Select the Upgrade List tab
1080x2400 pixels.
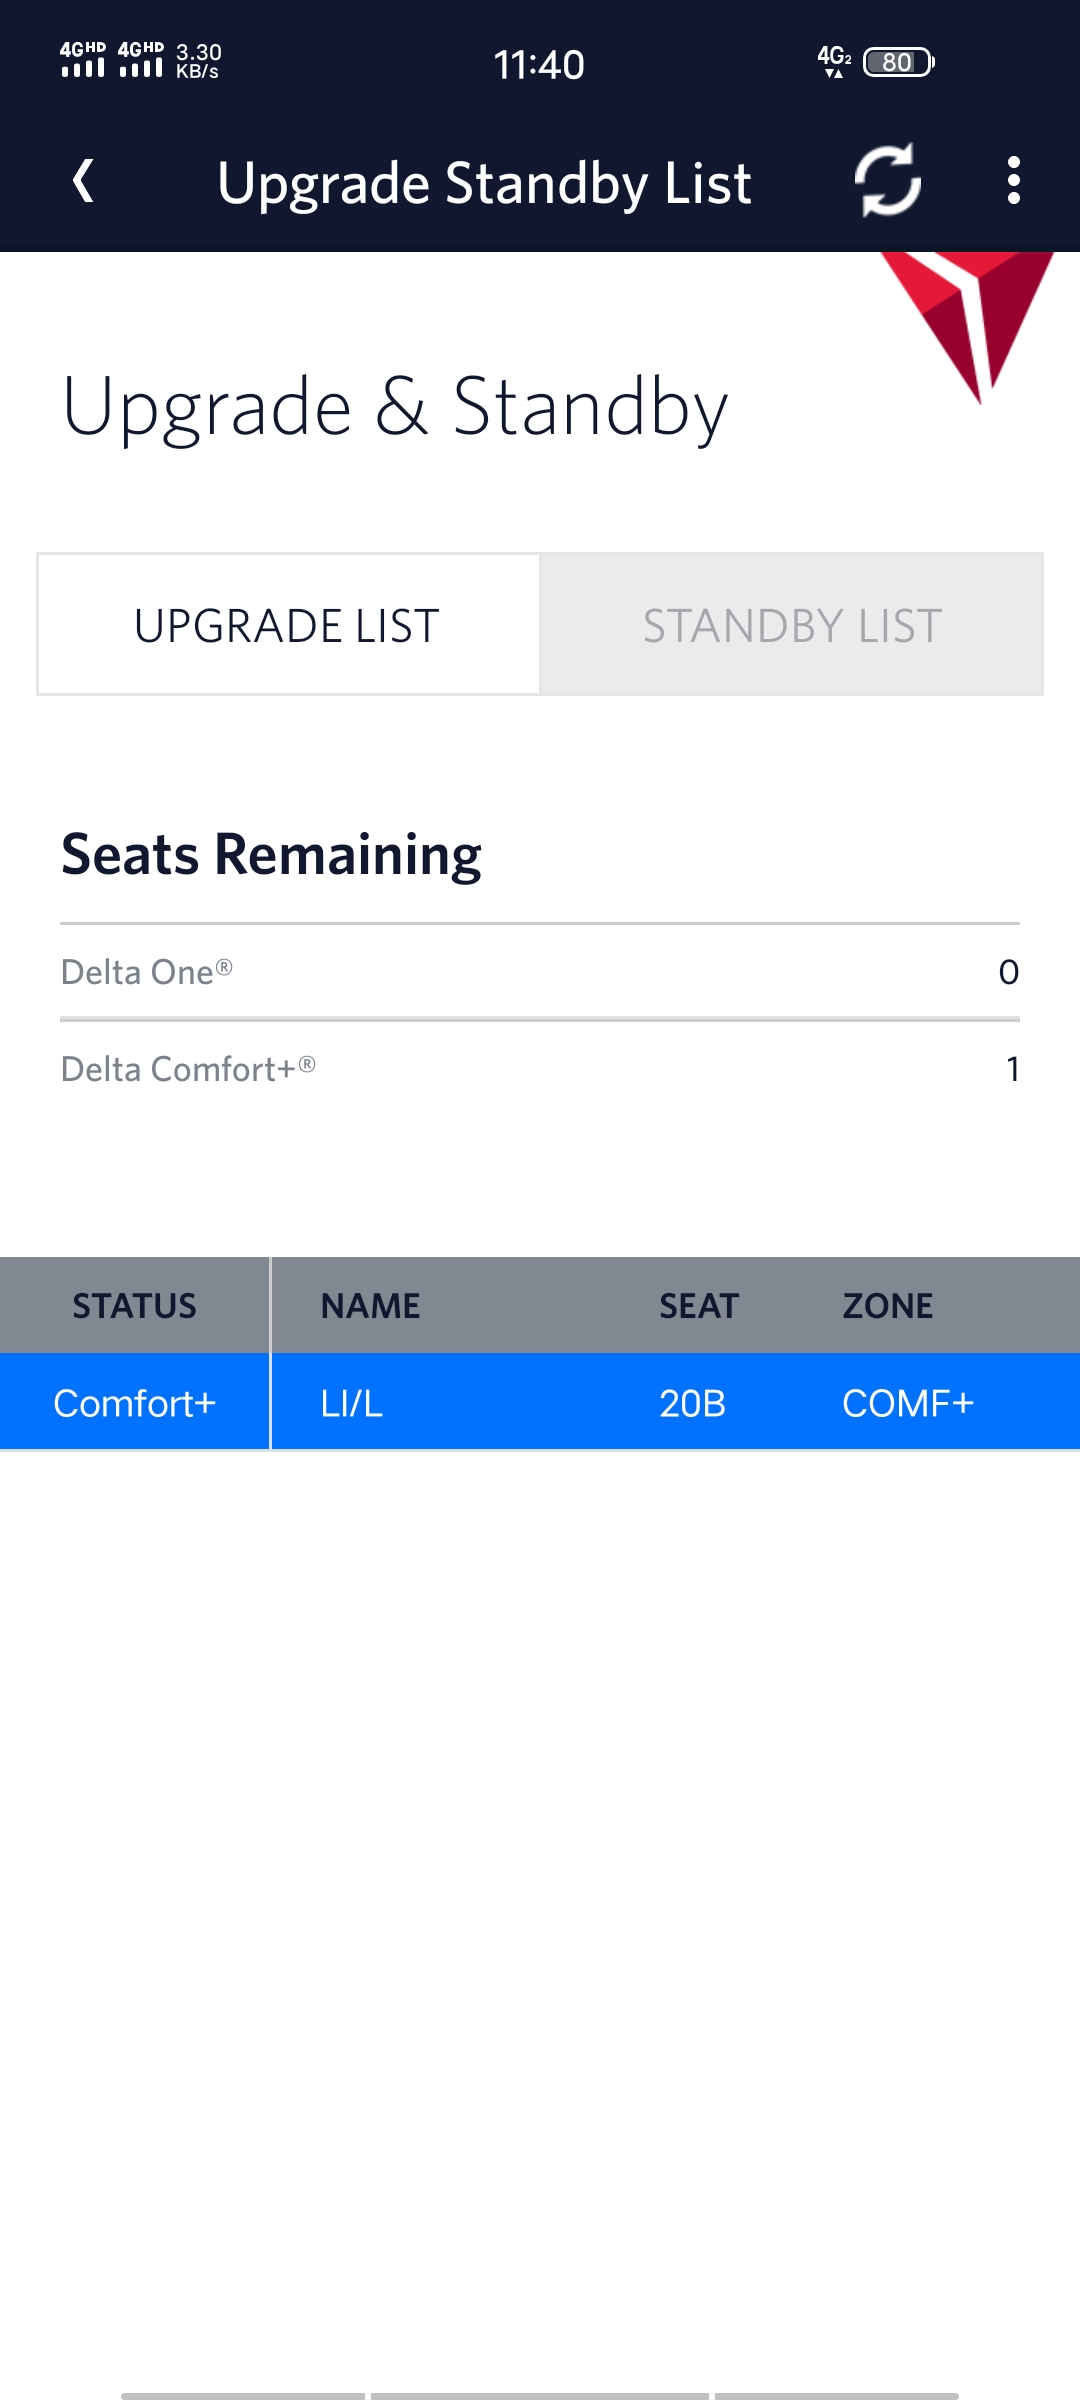point(288,625)
